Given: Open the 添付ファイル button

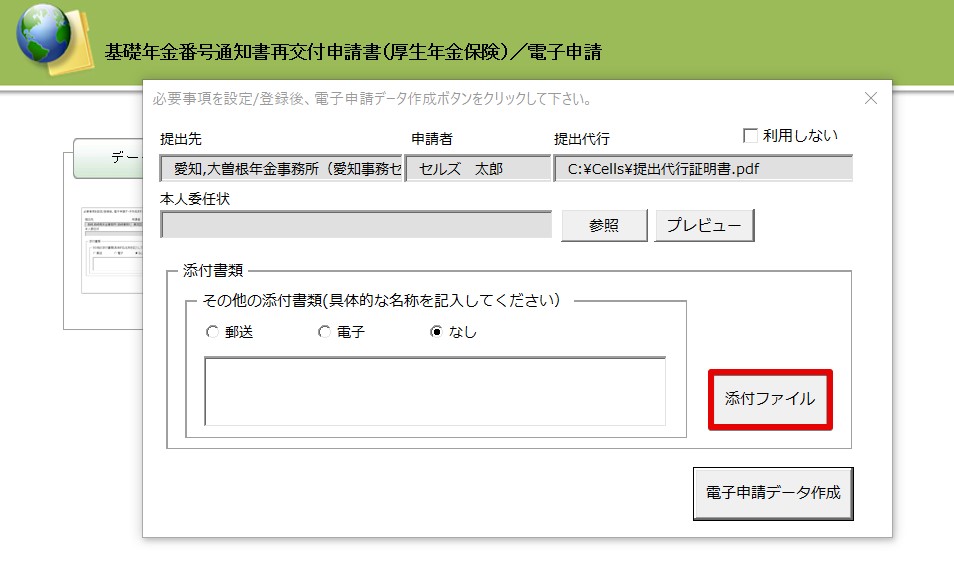Looking at the screenshot, I should [770, 399].
